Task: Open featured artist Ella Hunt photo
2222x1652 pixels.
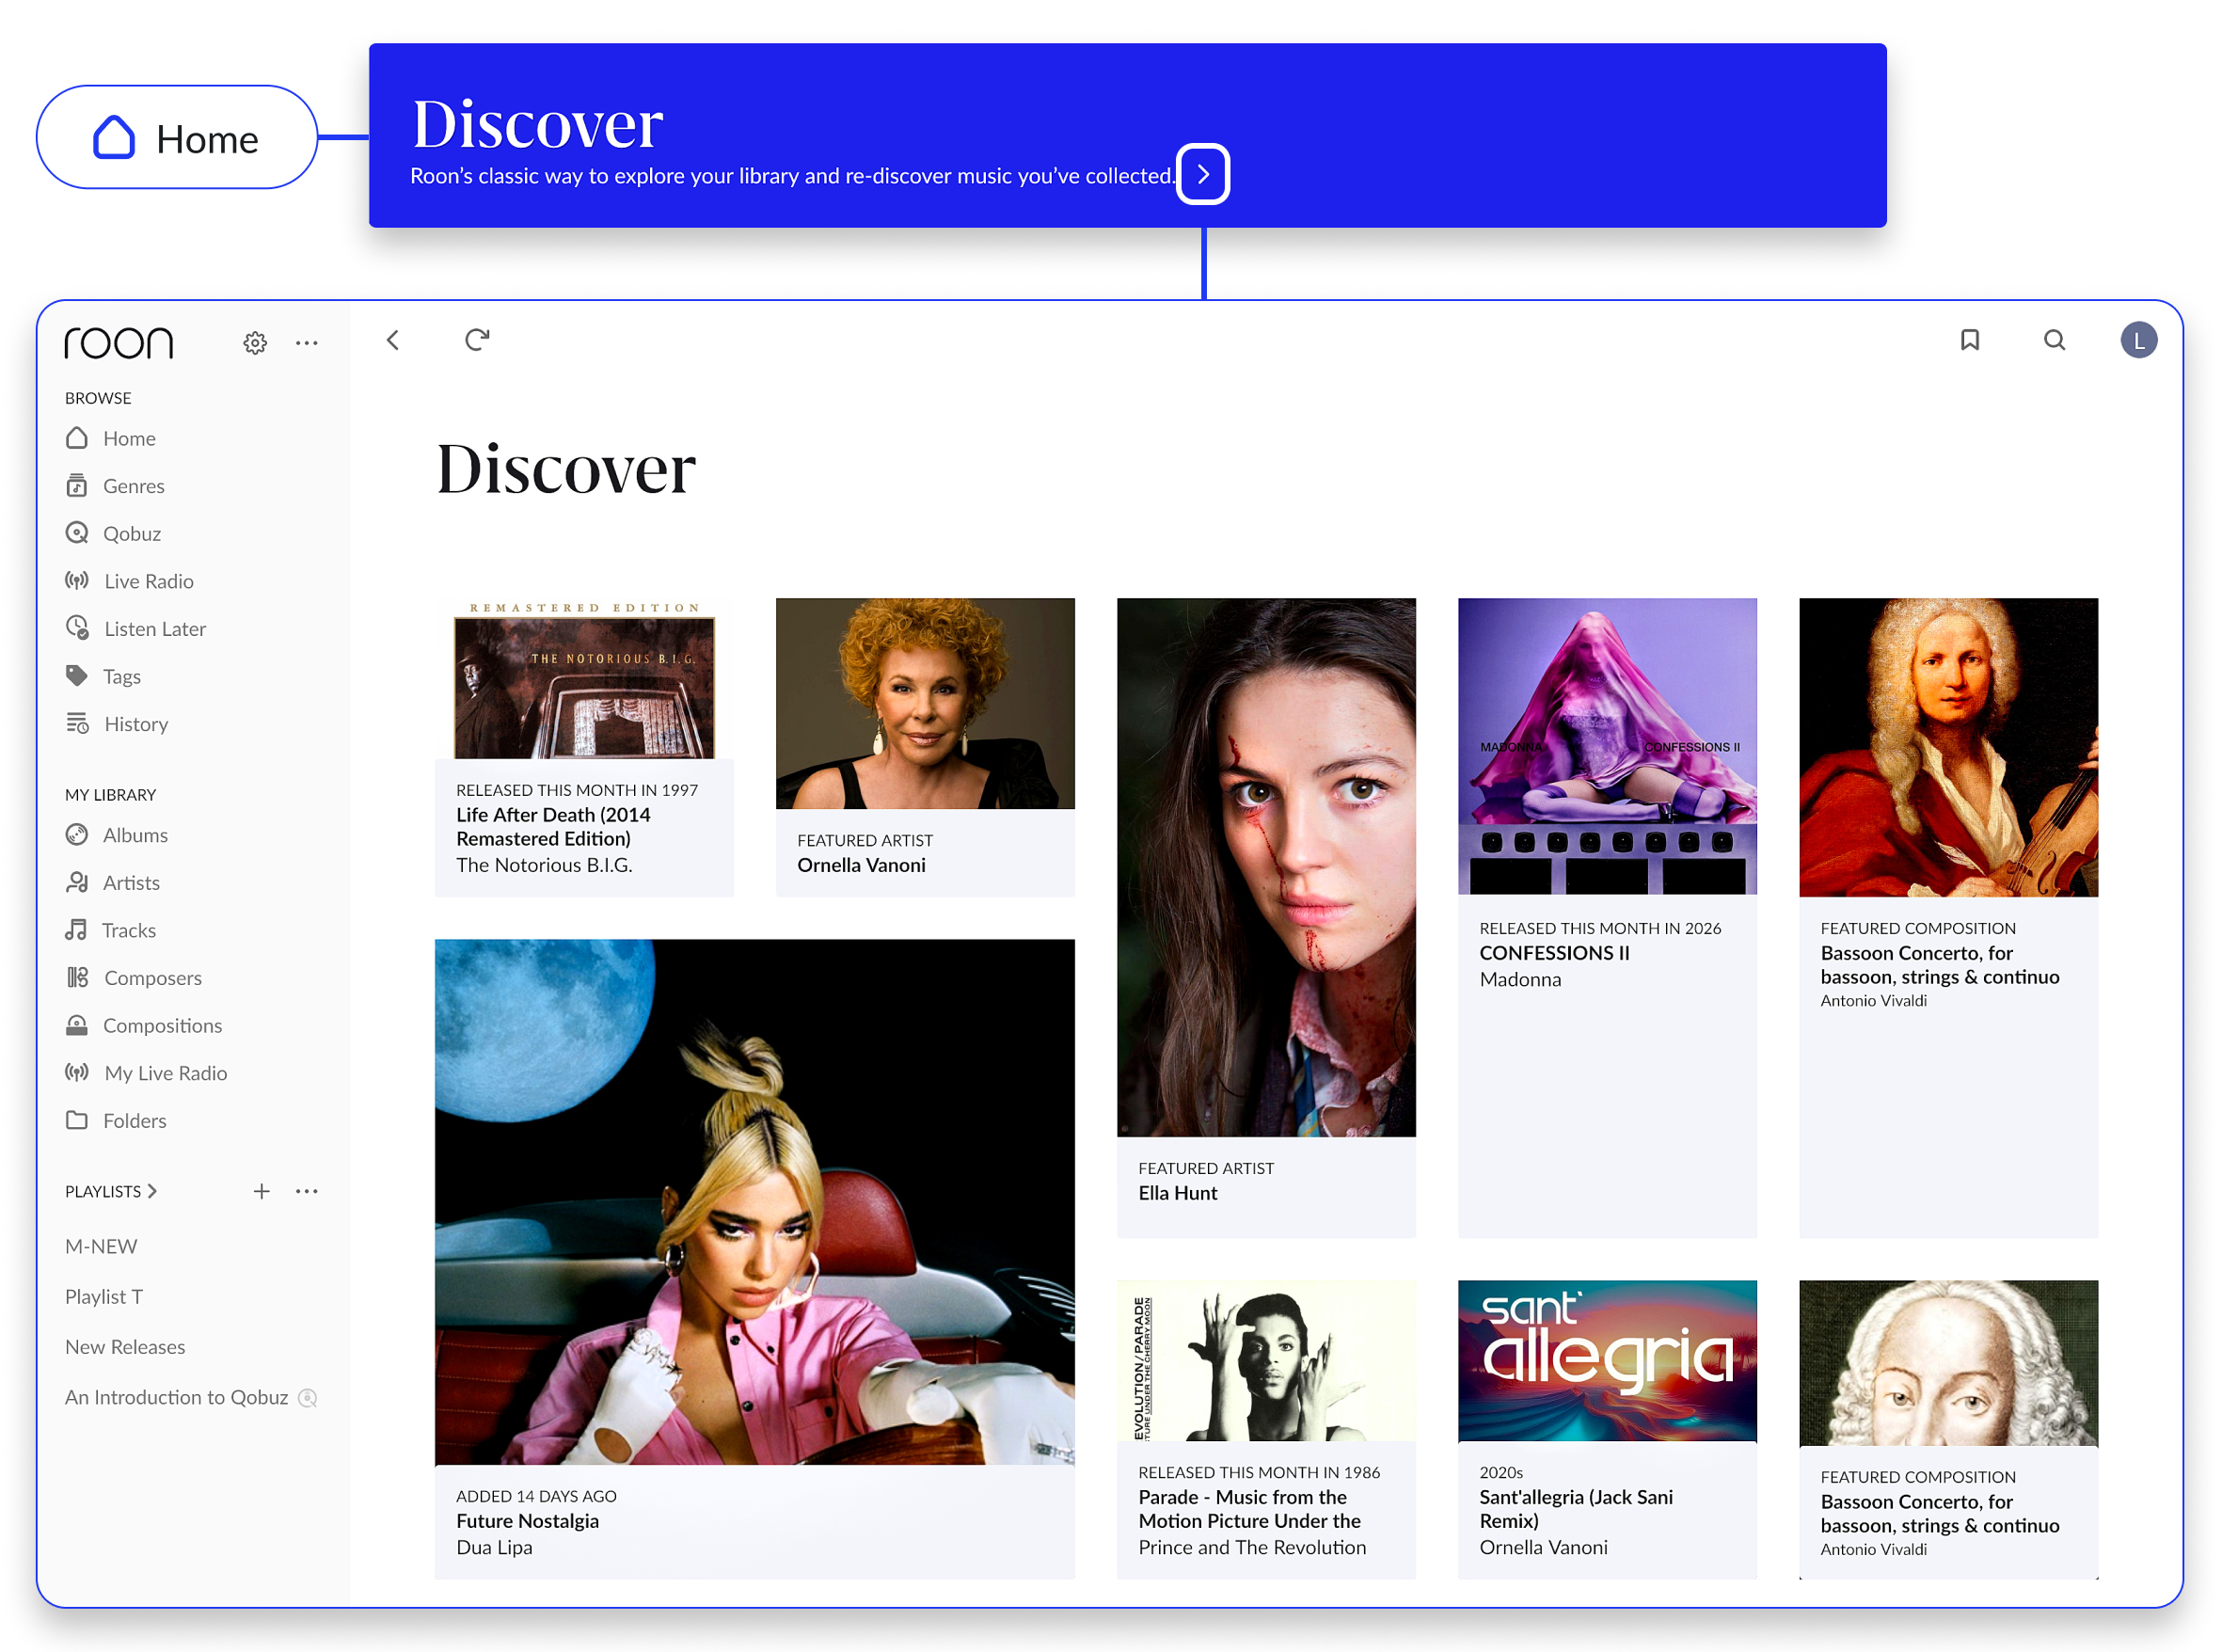Action: [x=1266, y=867]
